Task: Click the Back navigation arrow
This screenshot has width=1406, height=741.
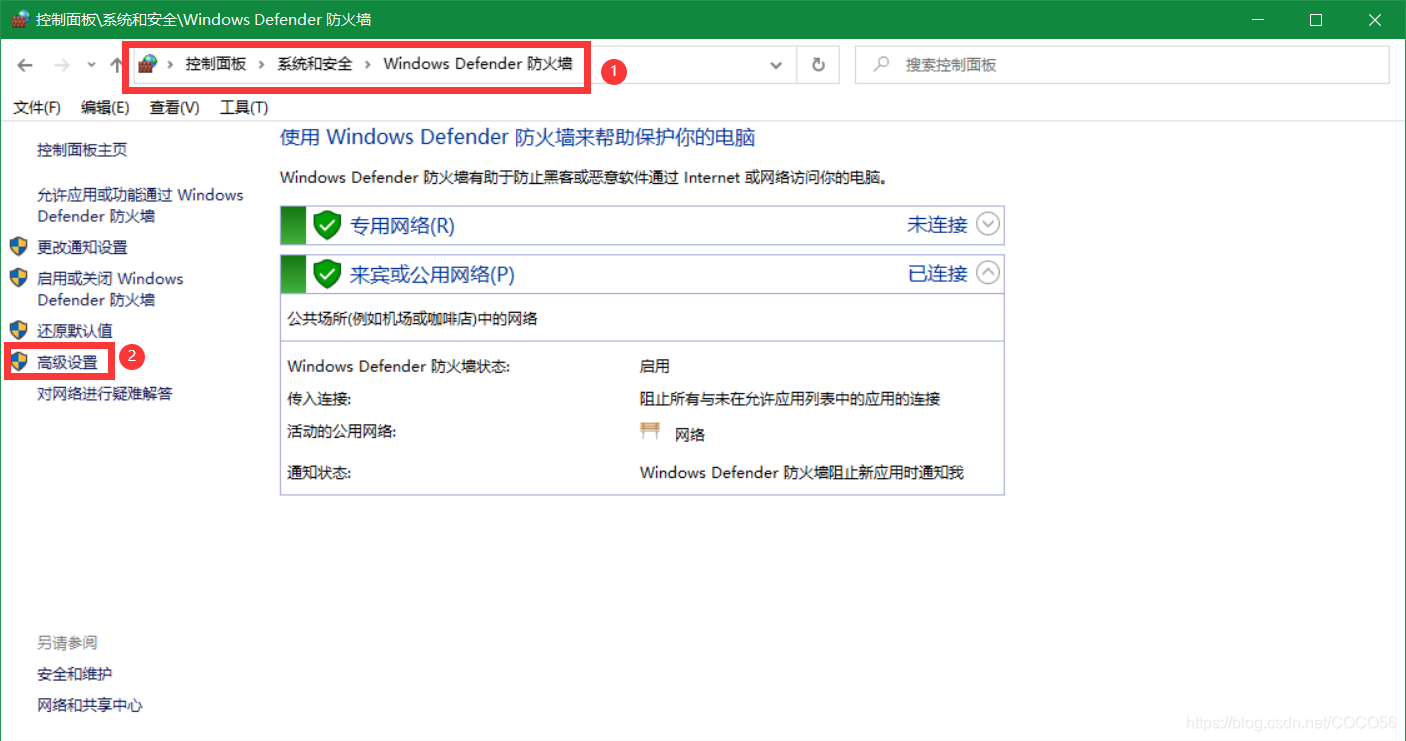Action: tap(26, 65)
